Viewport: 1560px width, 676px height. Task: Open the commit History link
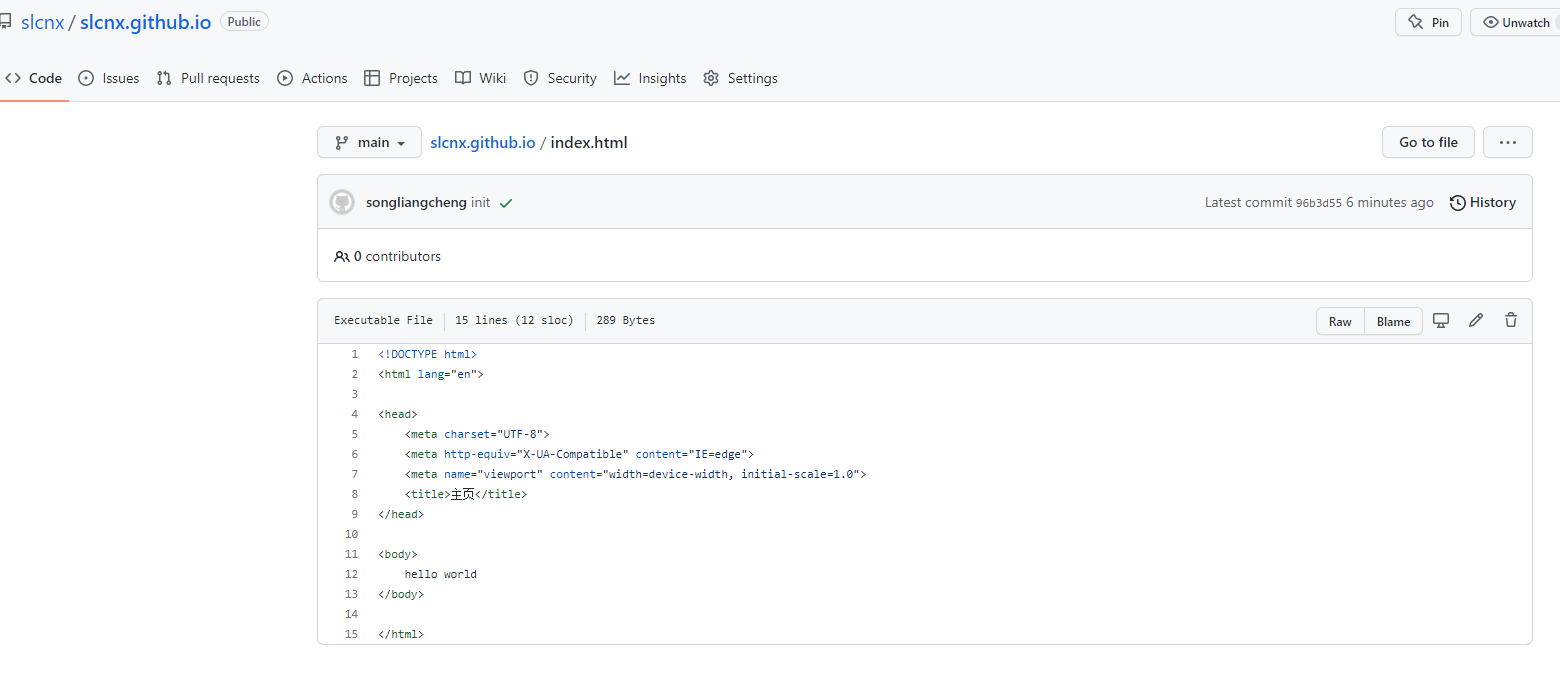click(x=1483, y=202)
